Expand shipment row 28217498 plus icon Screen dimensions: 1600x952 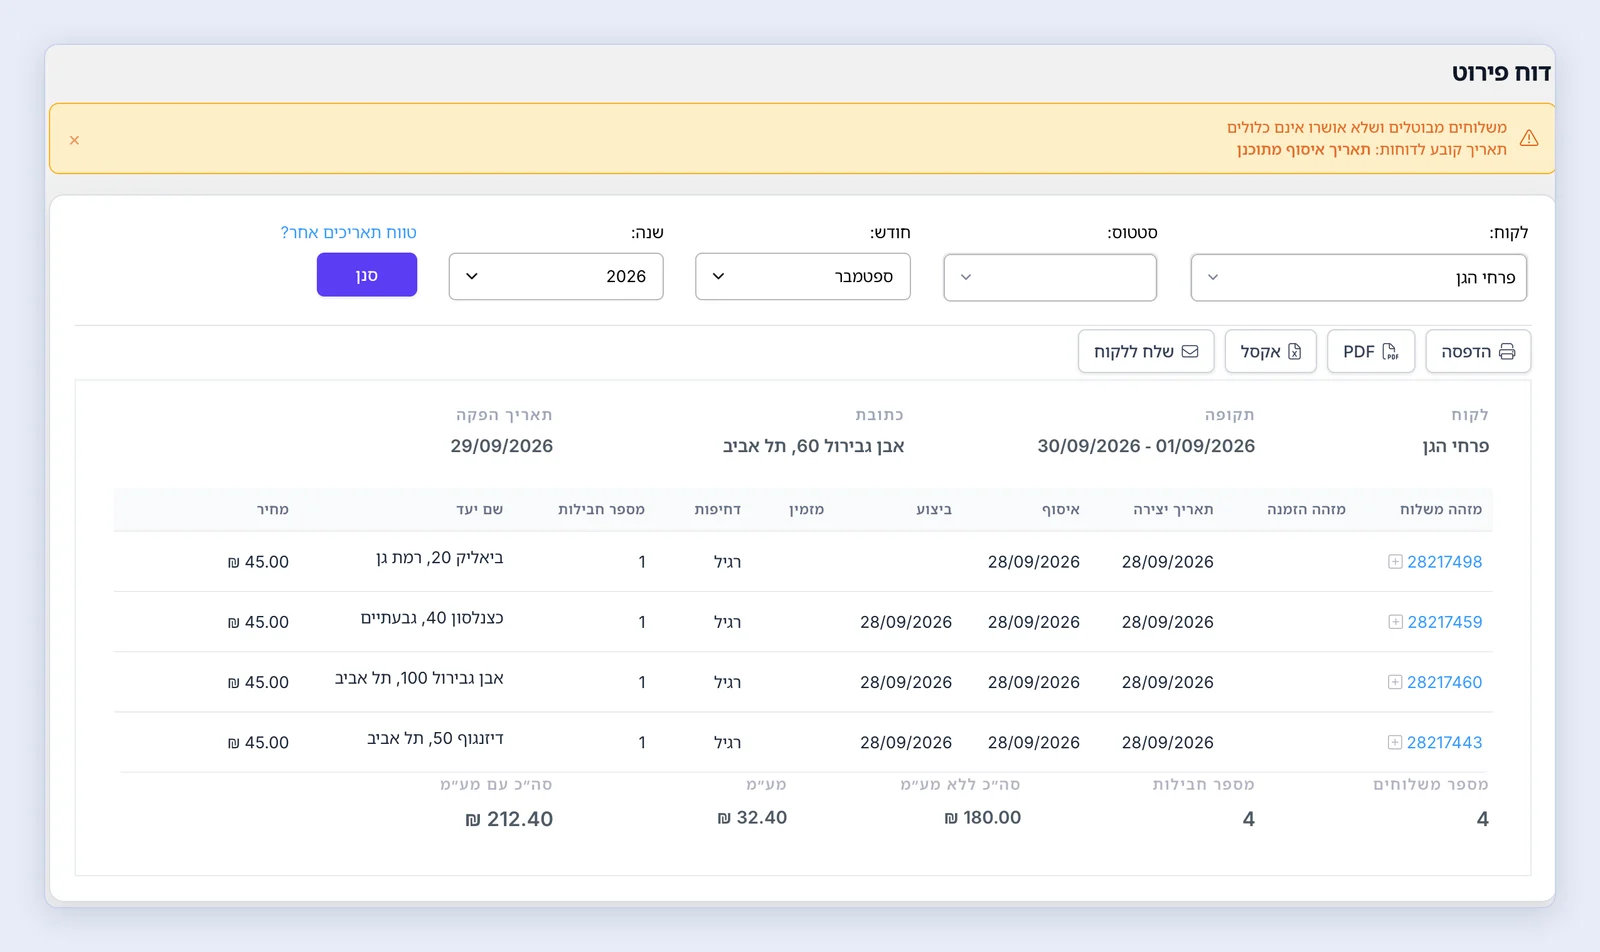(1395, 562)
